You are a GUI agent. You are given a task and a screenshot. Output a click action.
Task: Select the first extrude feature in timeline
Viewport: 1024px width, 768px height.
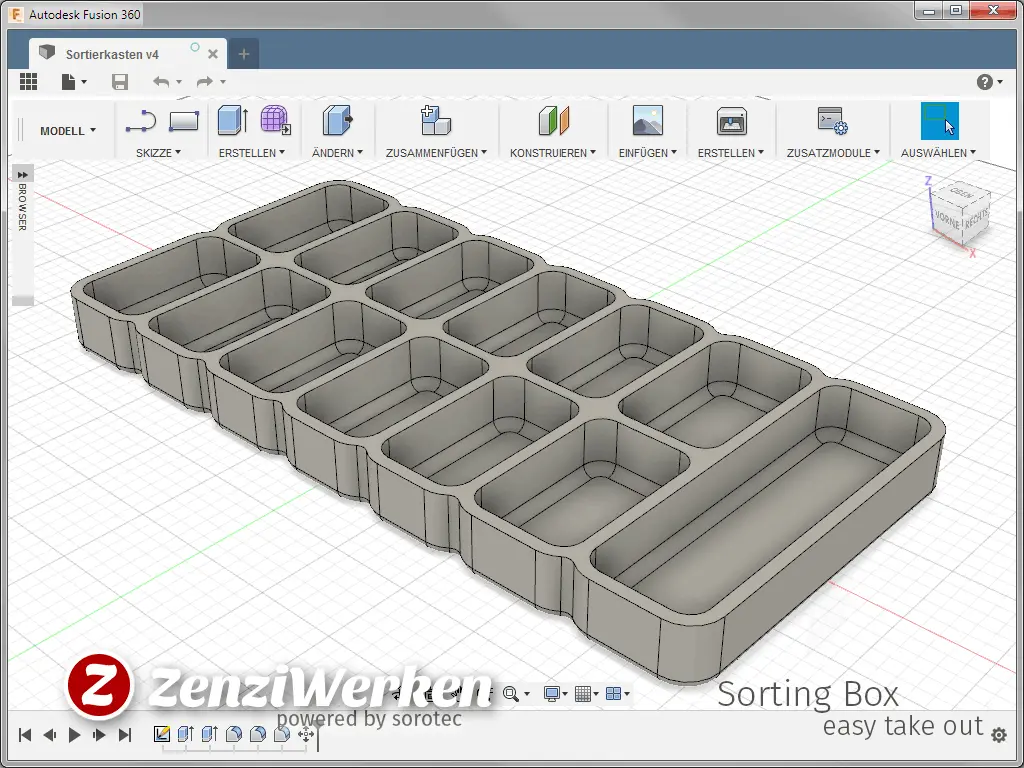(x=186, y=734)
